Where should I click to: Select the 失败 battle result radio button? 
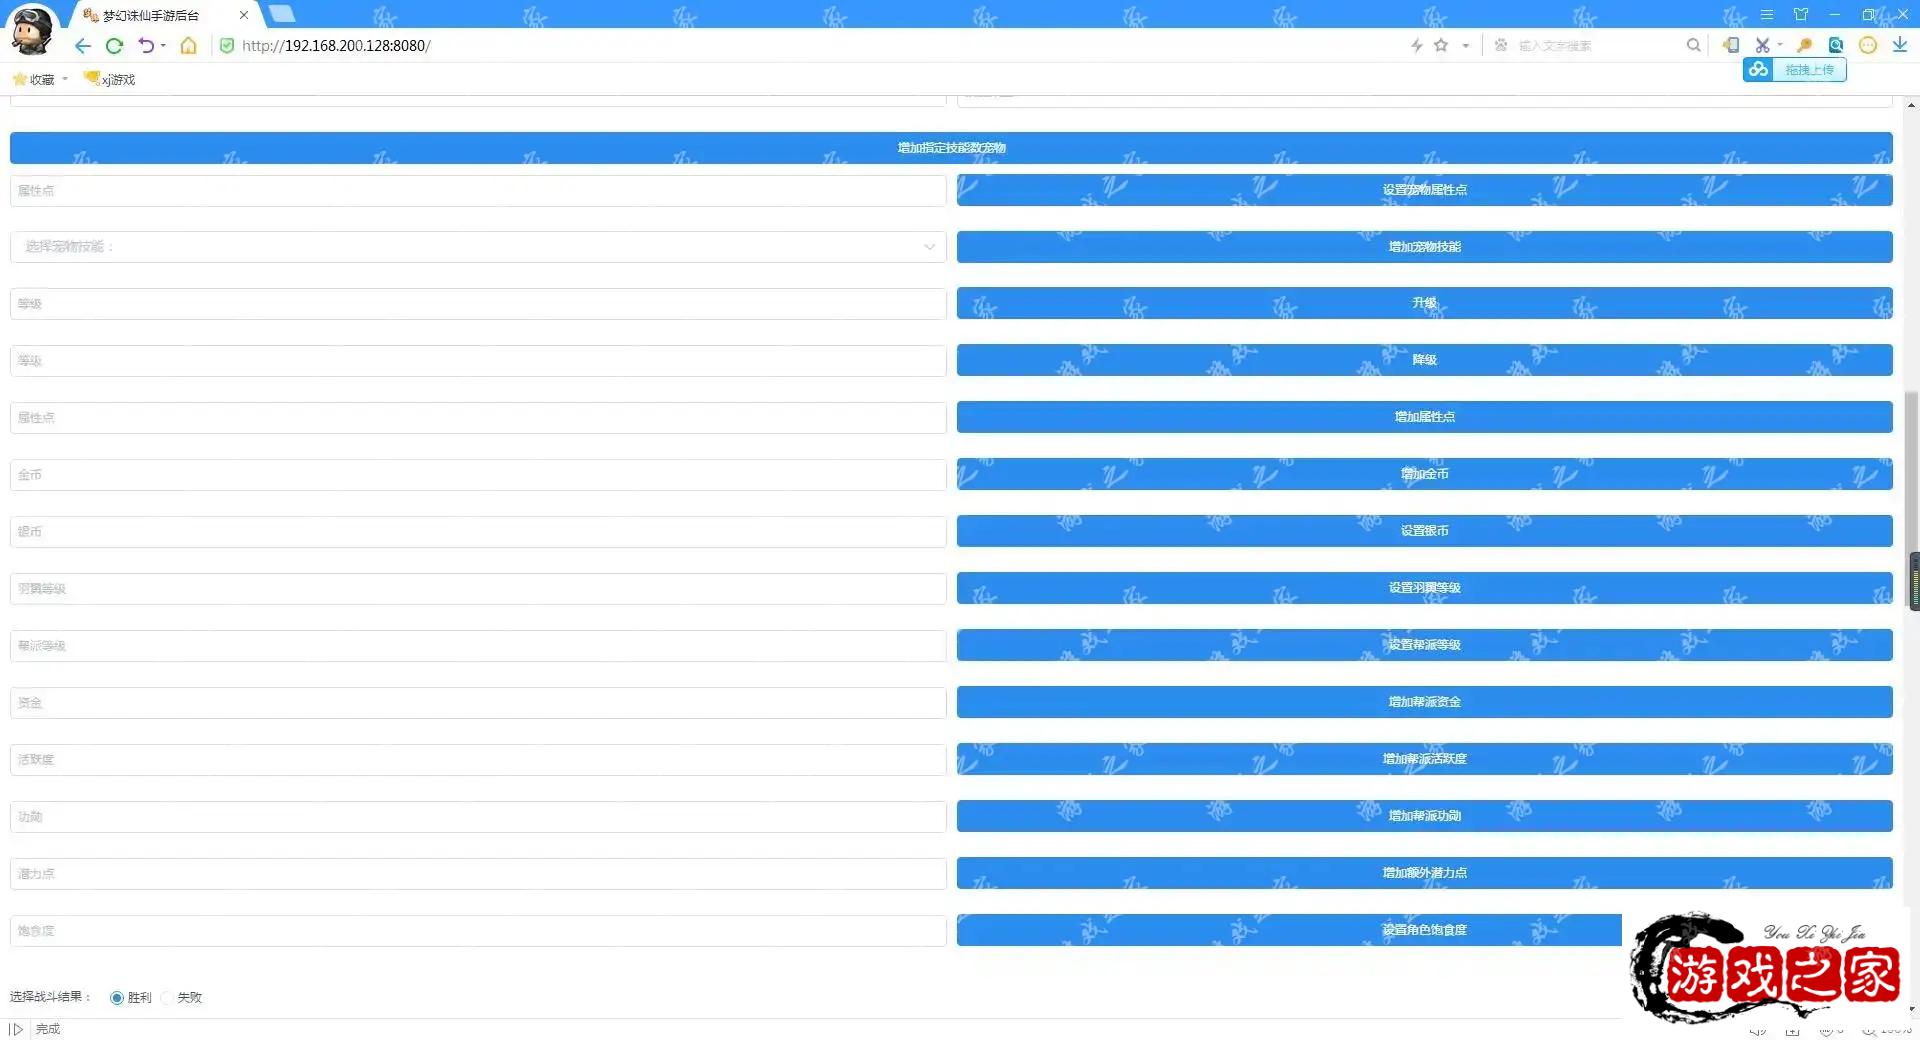coord(167,998)
